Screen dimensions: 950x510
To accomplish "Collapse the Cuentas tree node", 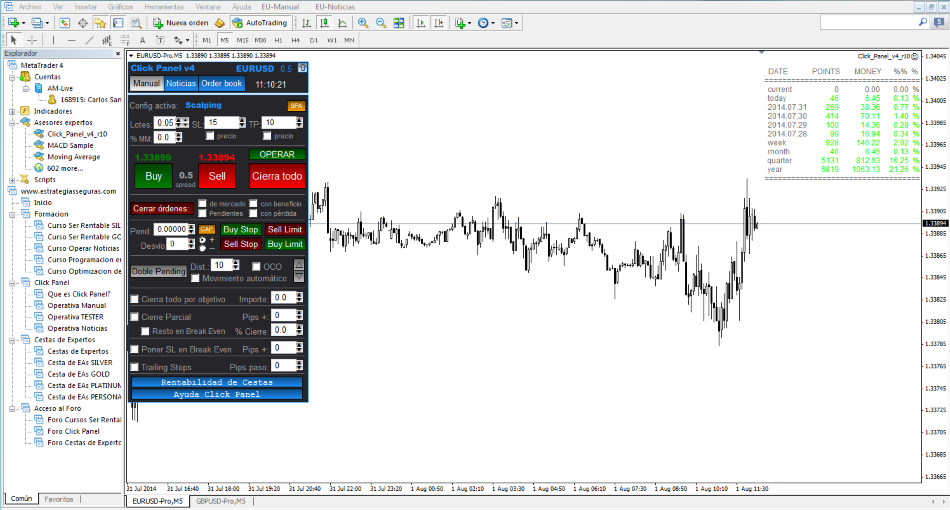I will (x=12, y=77).
